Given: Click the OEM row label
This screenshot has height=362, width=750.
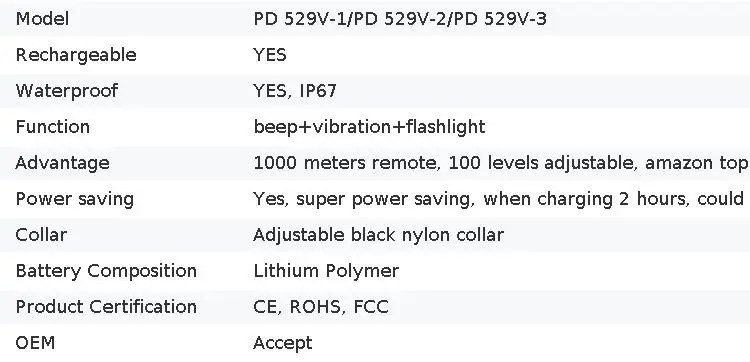Looking at the screenshot, I should [x=35, y=342].
